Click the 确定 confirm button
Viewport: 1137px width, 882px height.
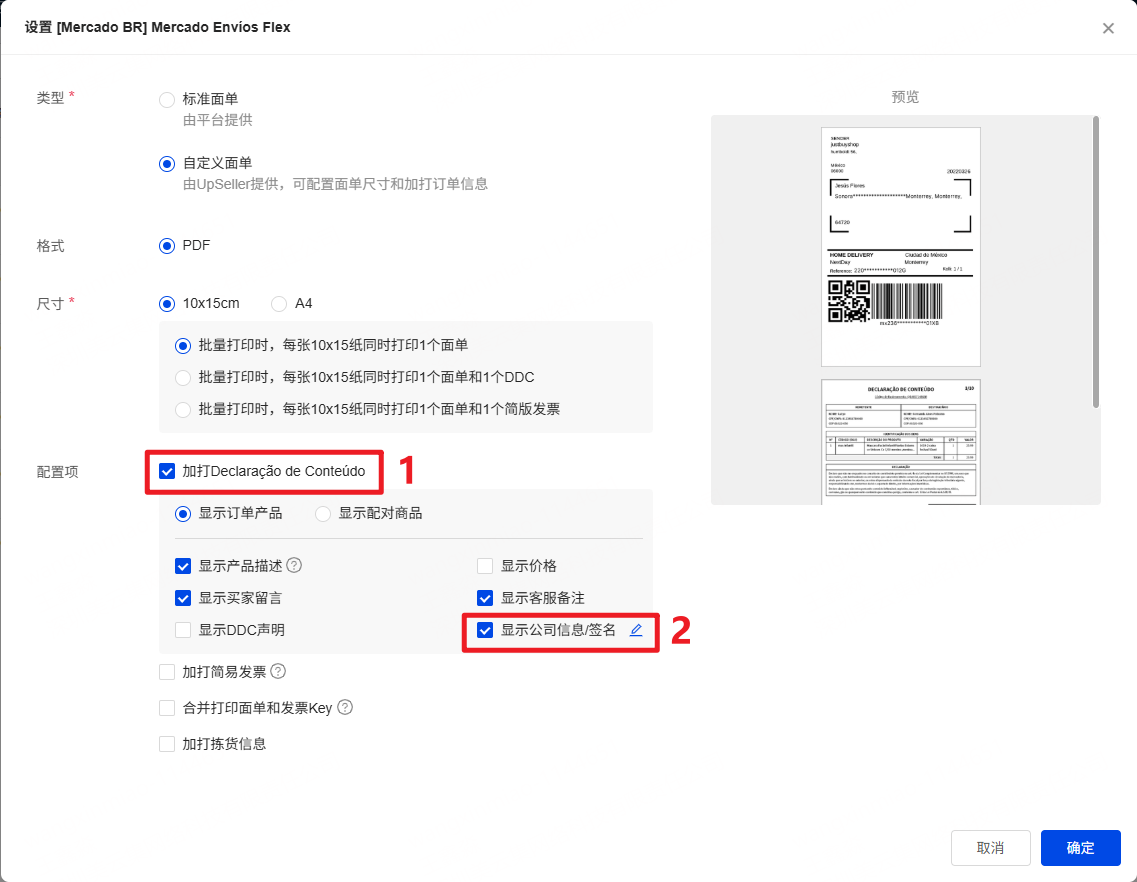[1080, 848]
